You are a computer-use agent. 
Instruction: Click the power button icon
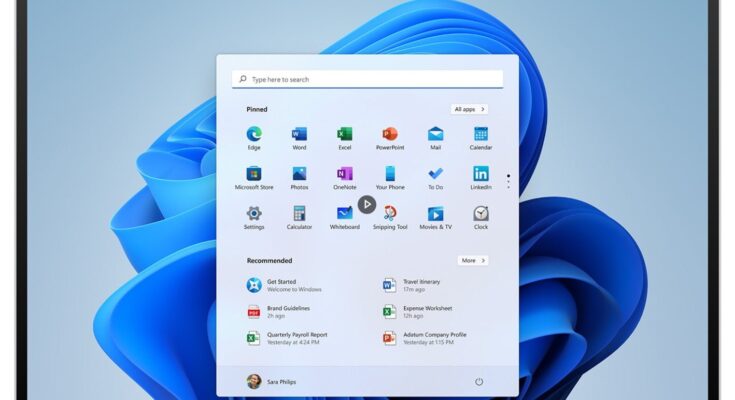[x=479, y=382]
